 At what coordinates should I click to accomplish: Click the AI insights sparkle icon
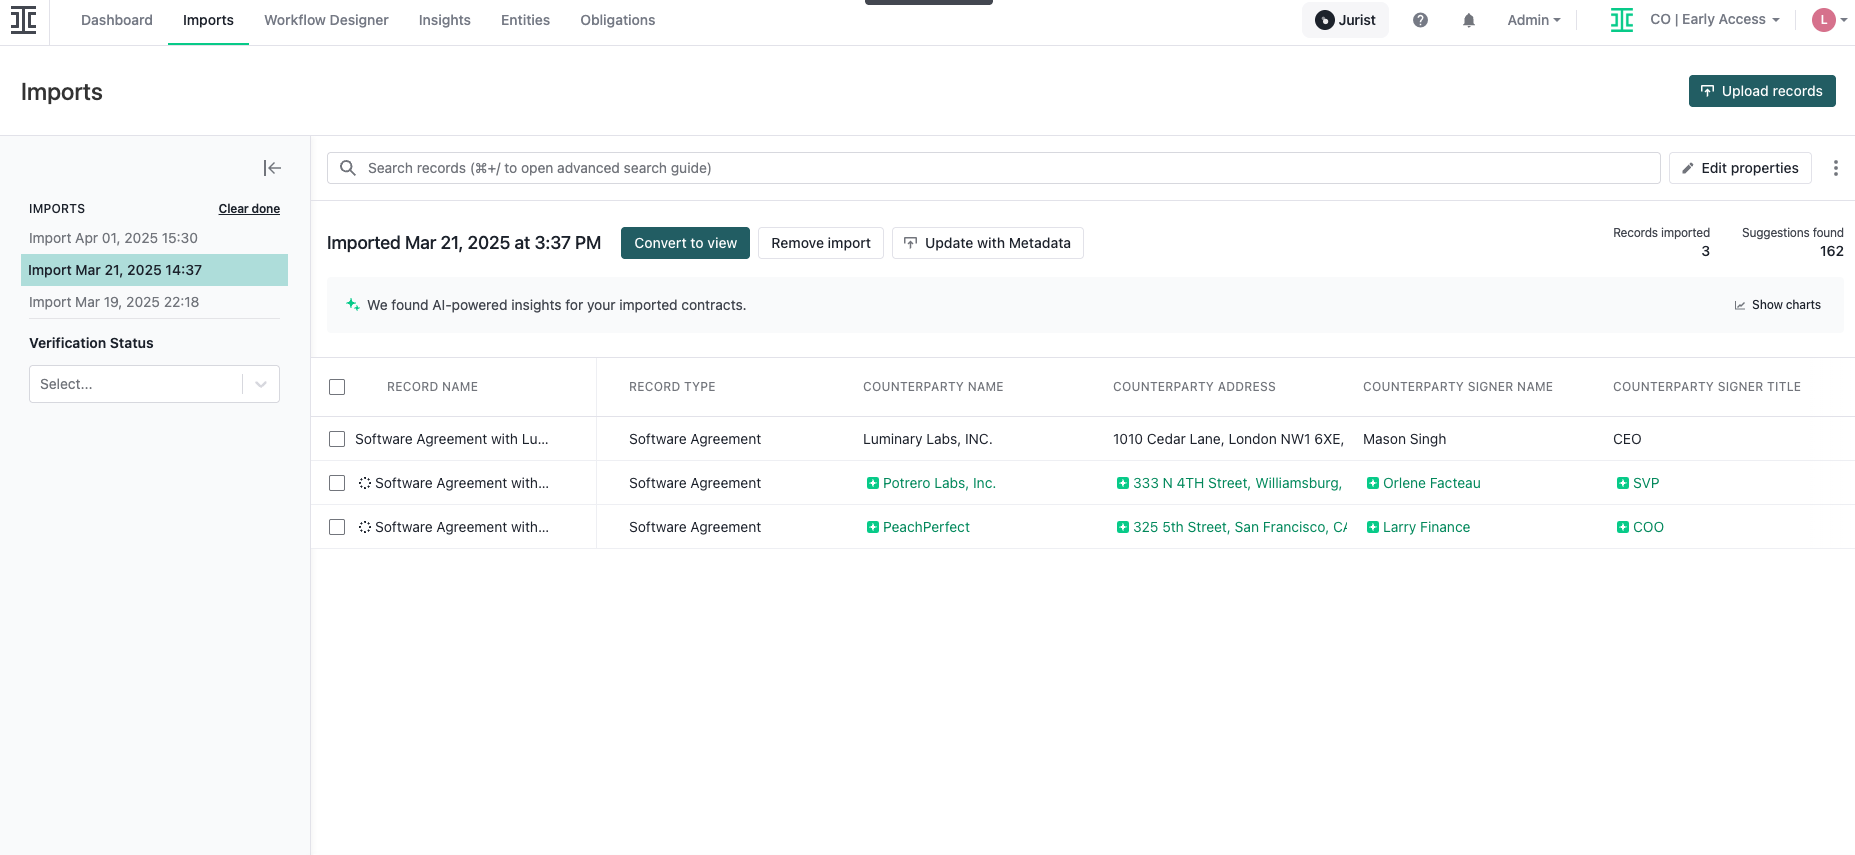click(352, 305)
